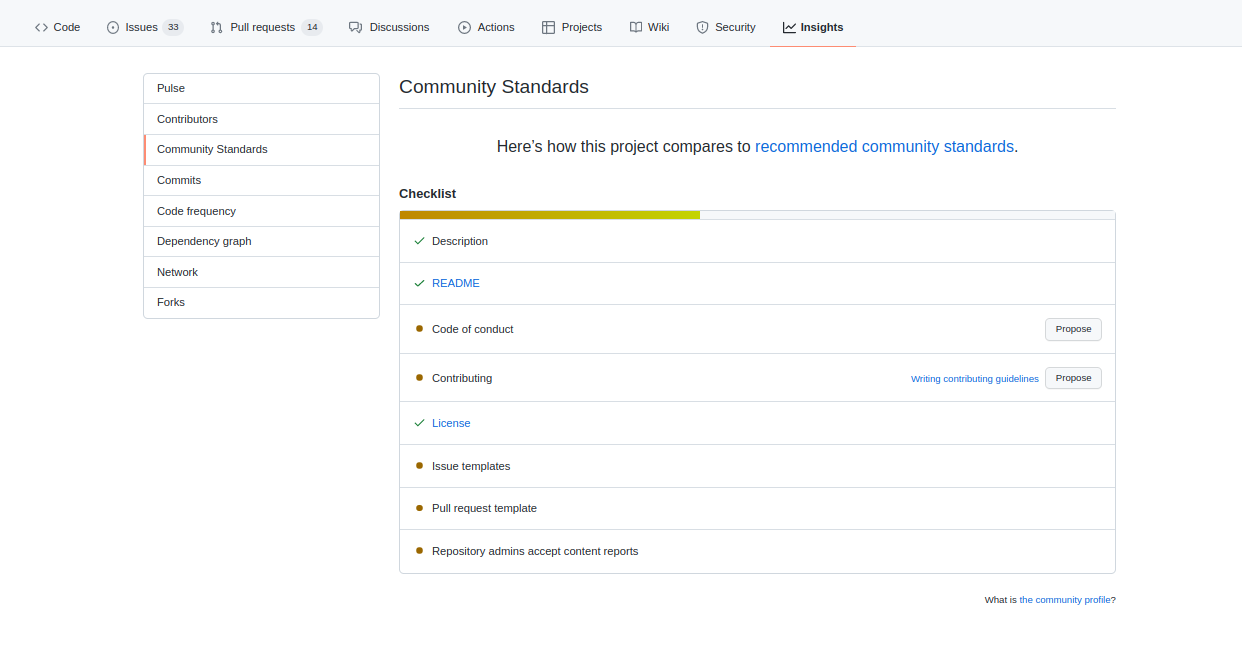Click the Issues circle icon
Image resolution: width=1242 pixels, height=652 pixels.
click(x=113, y=27)
